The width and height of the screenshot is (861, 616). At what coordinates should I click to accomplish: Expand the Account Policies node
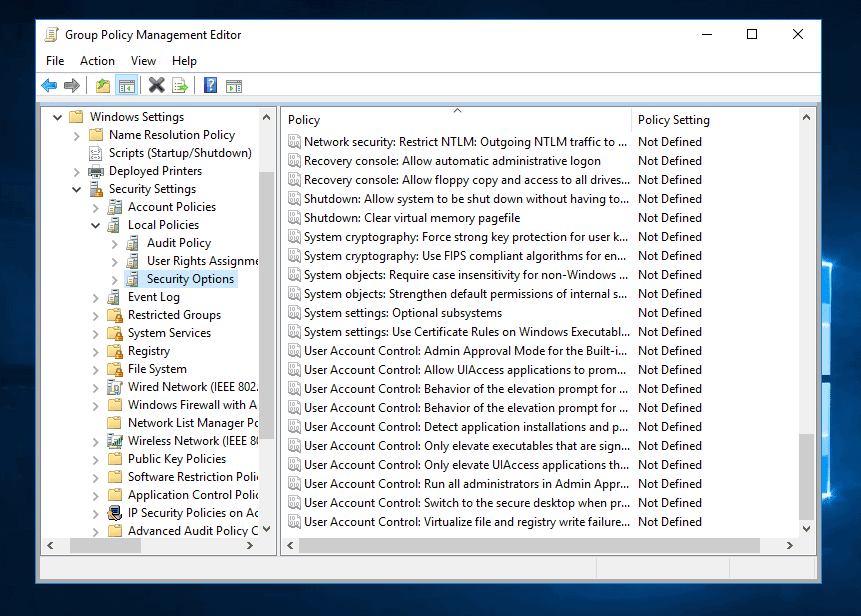click(x=95, y=206)
